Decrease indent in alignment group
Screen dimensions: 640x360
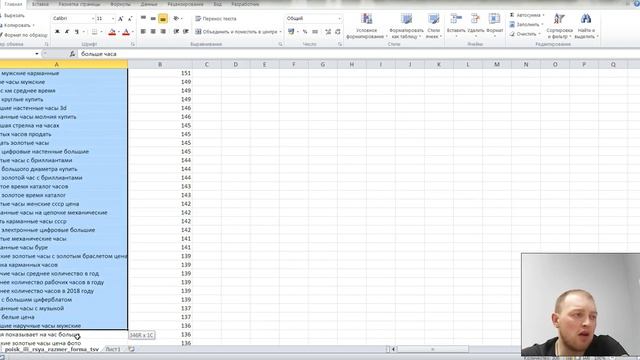tap(176, 31)
